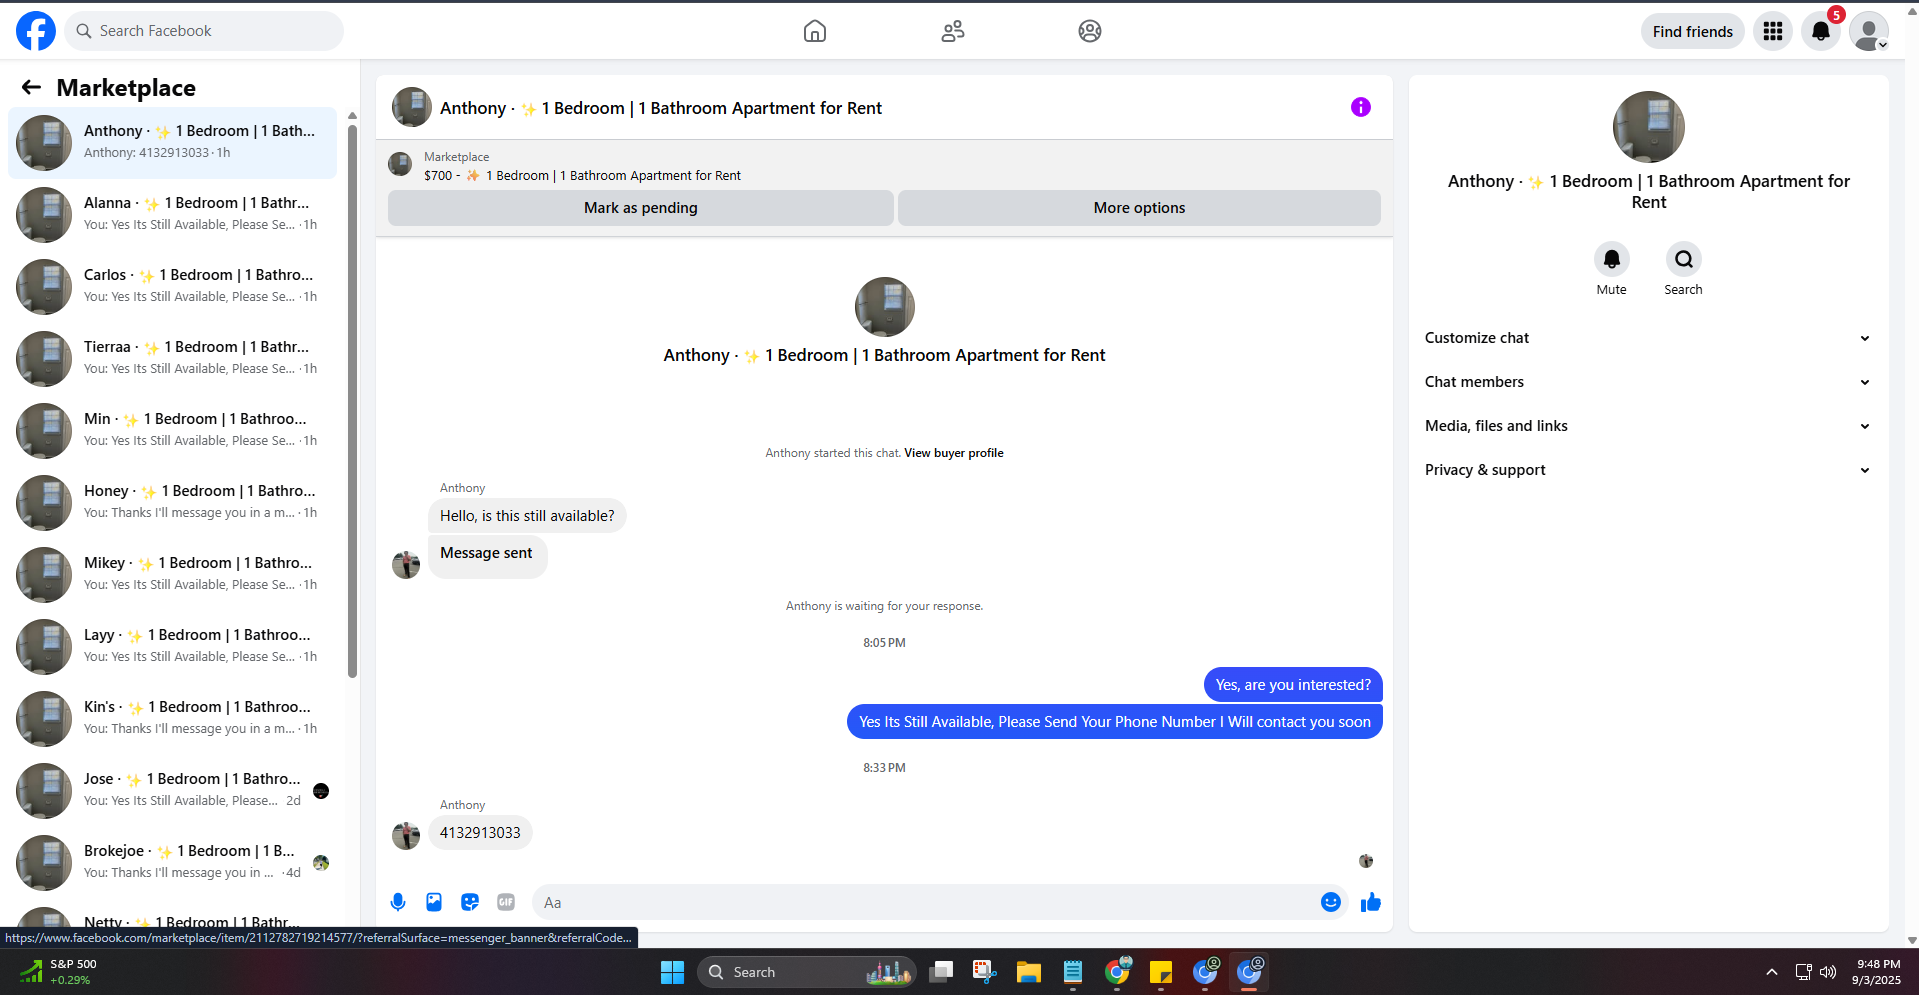Image resolution: width=1919 pixels, height=995 pixels.
Task: Focus the Search Facebook field
Action: coord(205,31)
